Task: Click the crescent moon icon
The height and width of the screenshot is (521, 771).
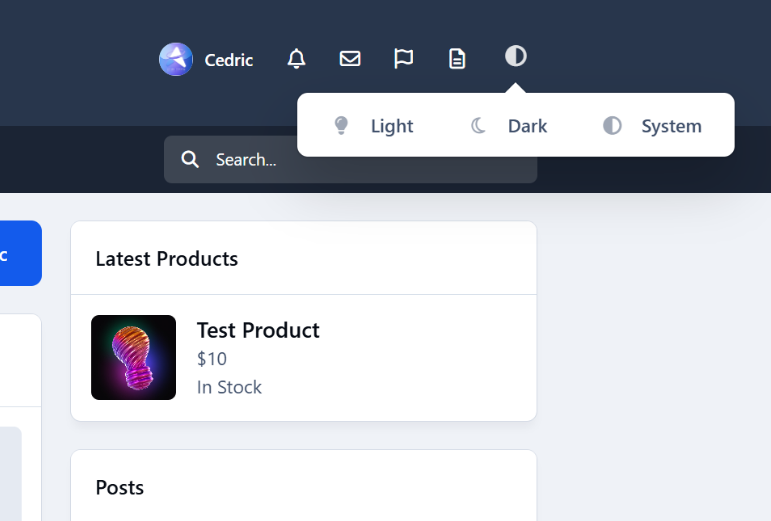Action: pos(478,126)
